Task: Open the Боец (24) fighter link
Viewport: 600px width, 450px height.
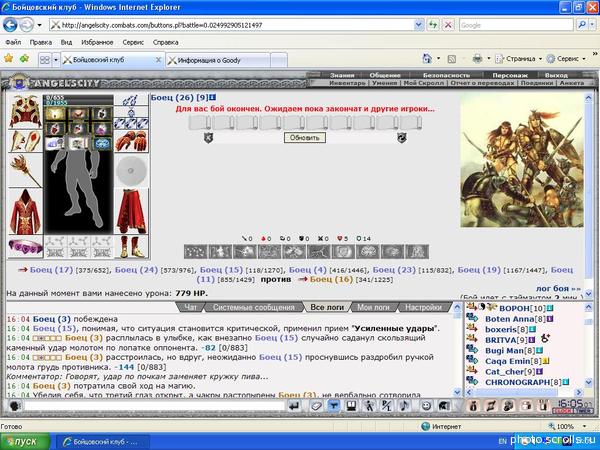Action: point(136,269)
